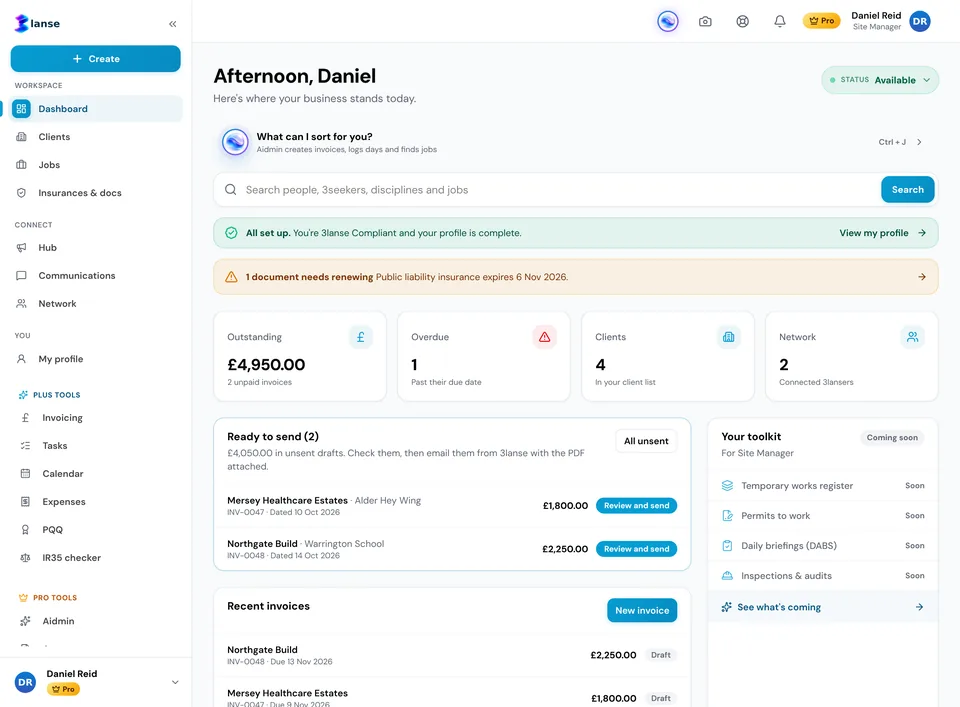The width and height of the screenshot is (960, 707).
Task: Open Insurances & docs
Action: 96,193
